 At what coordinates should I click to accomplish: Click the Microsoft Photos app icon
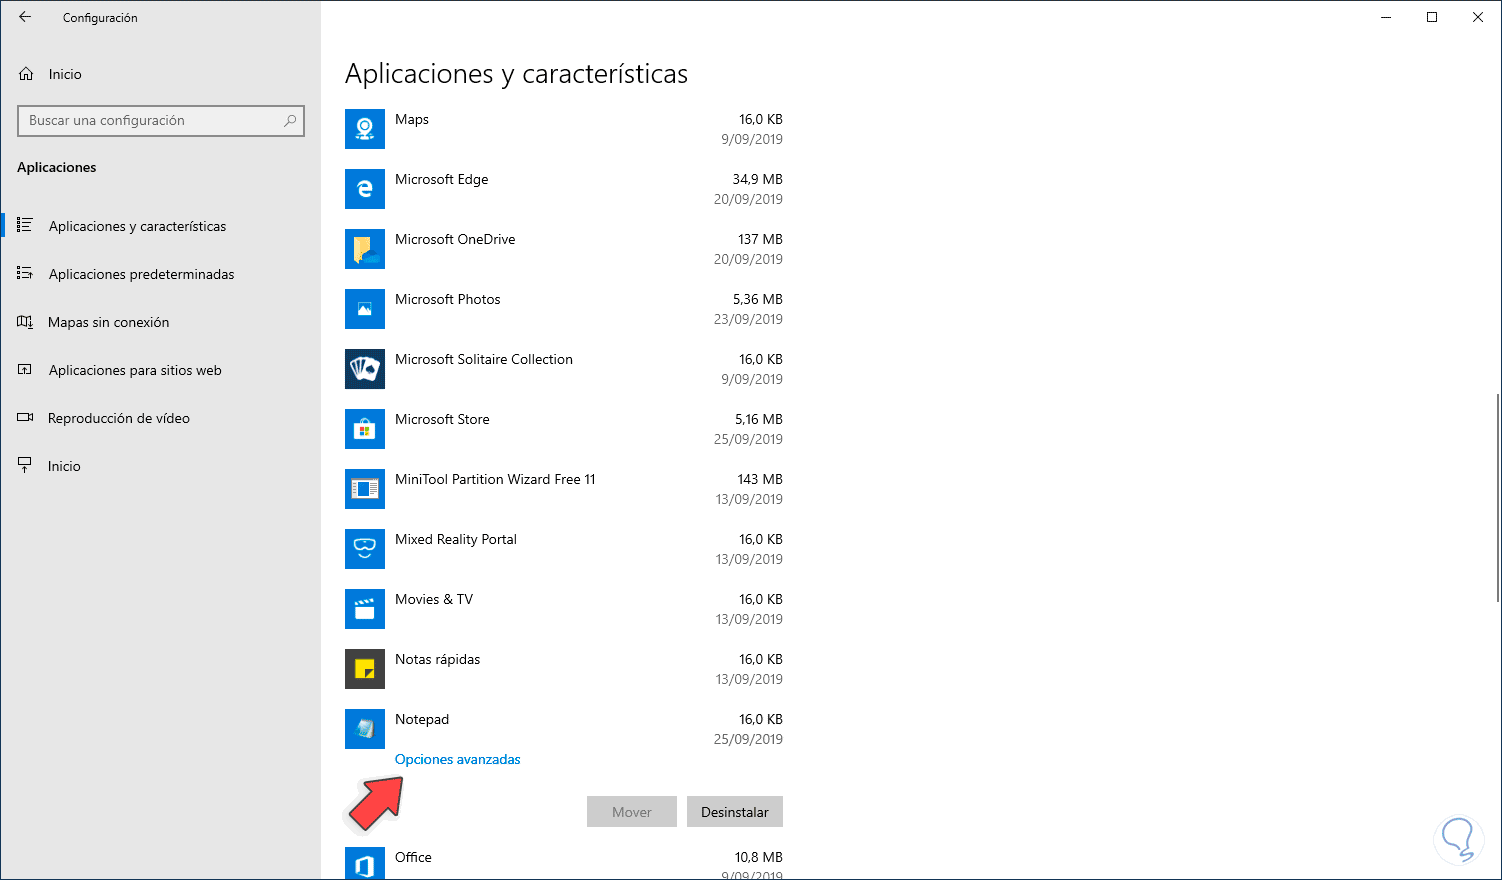pyautogui.click(x=365, y=309)
